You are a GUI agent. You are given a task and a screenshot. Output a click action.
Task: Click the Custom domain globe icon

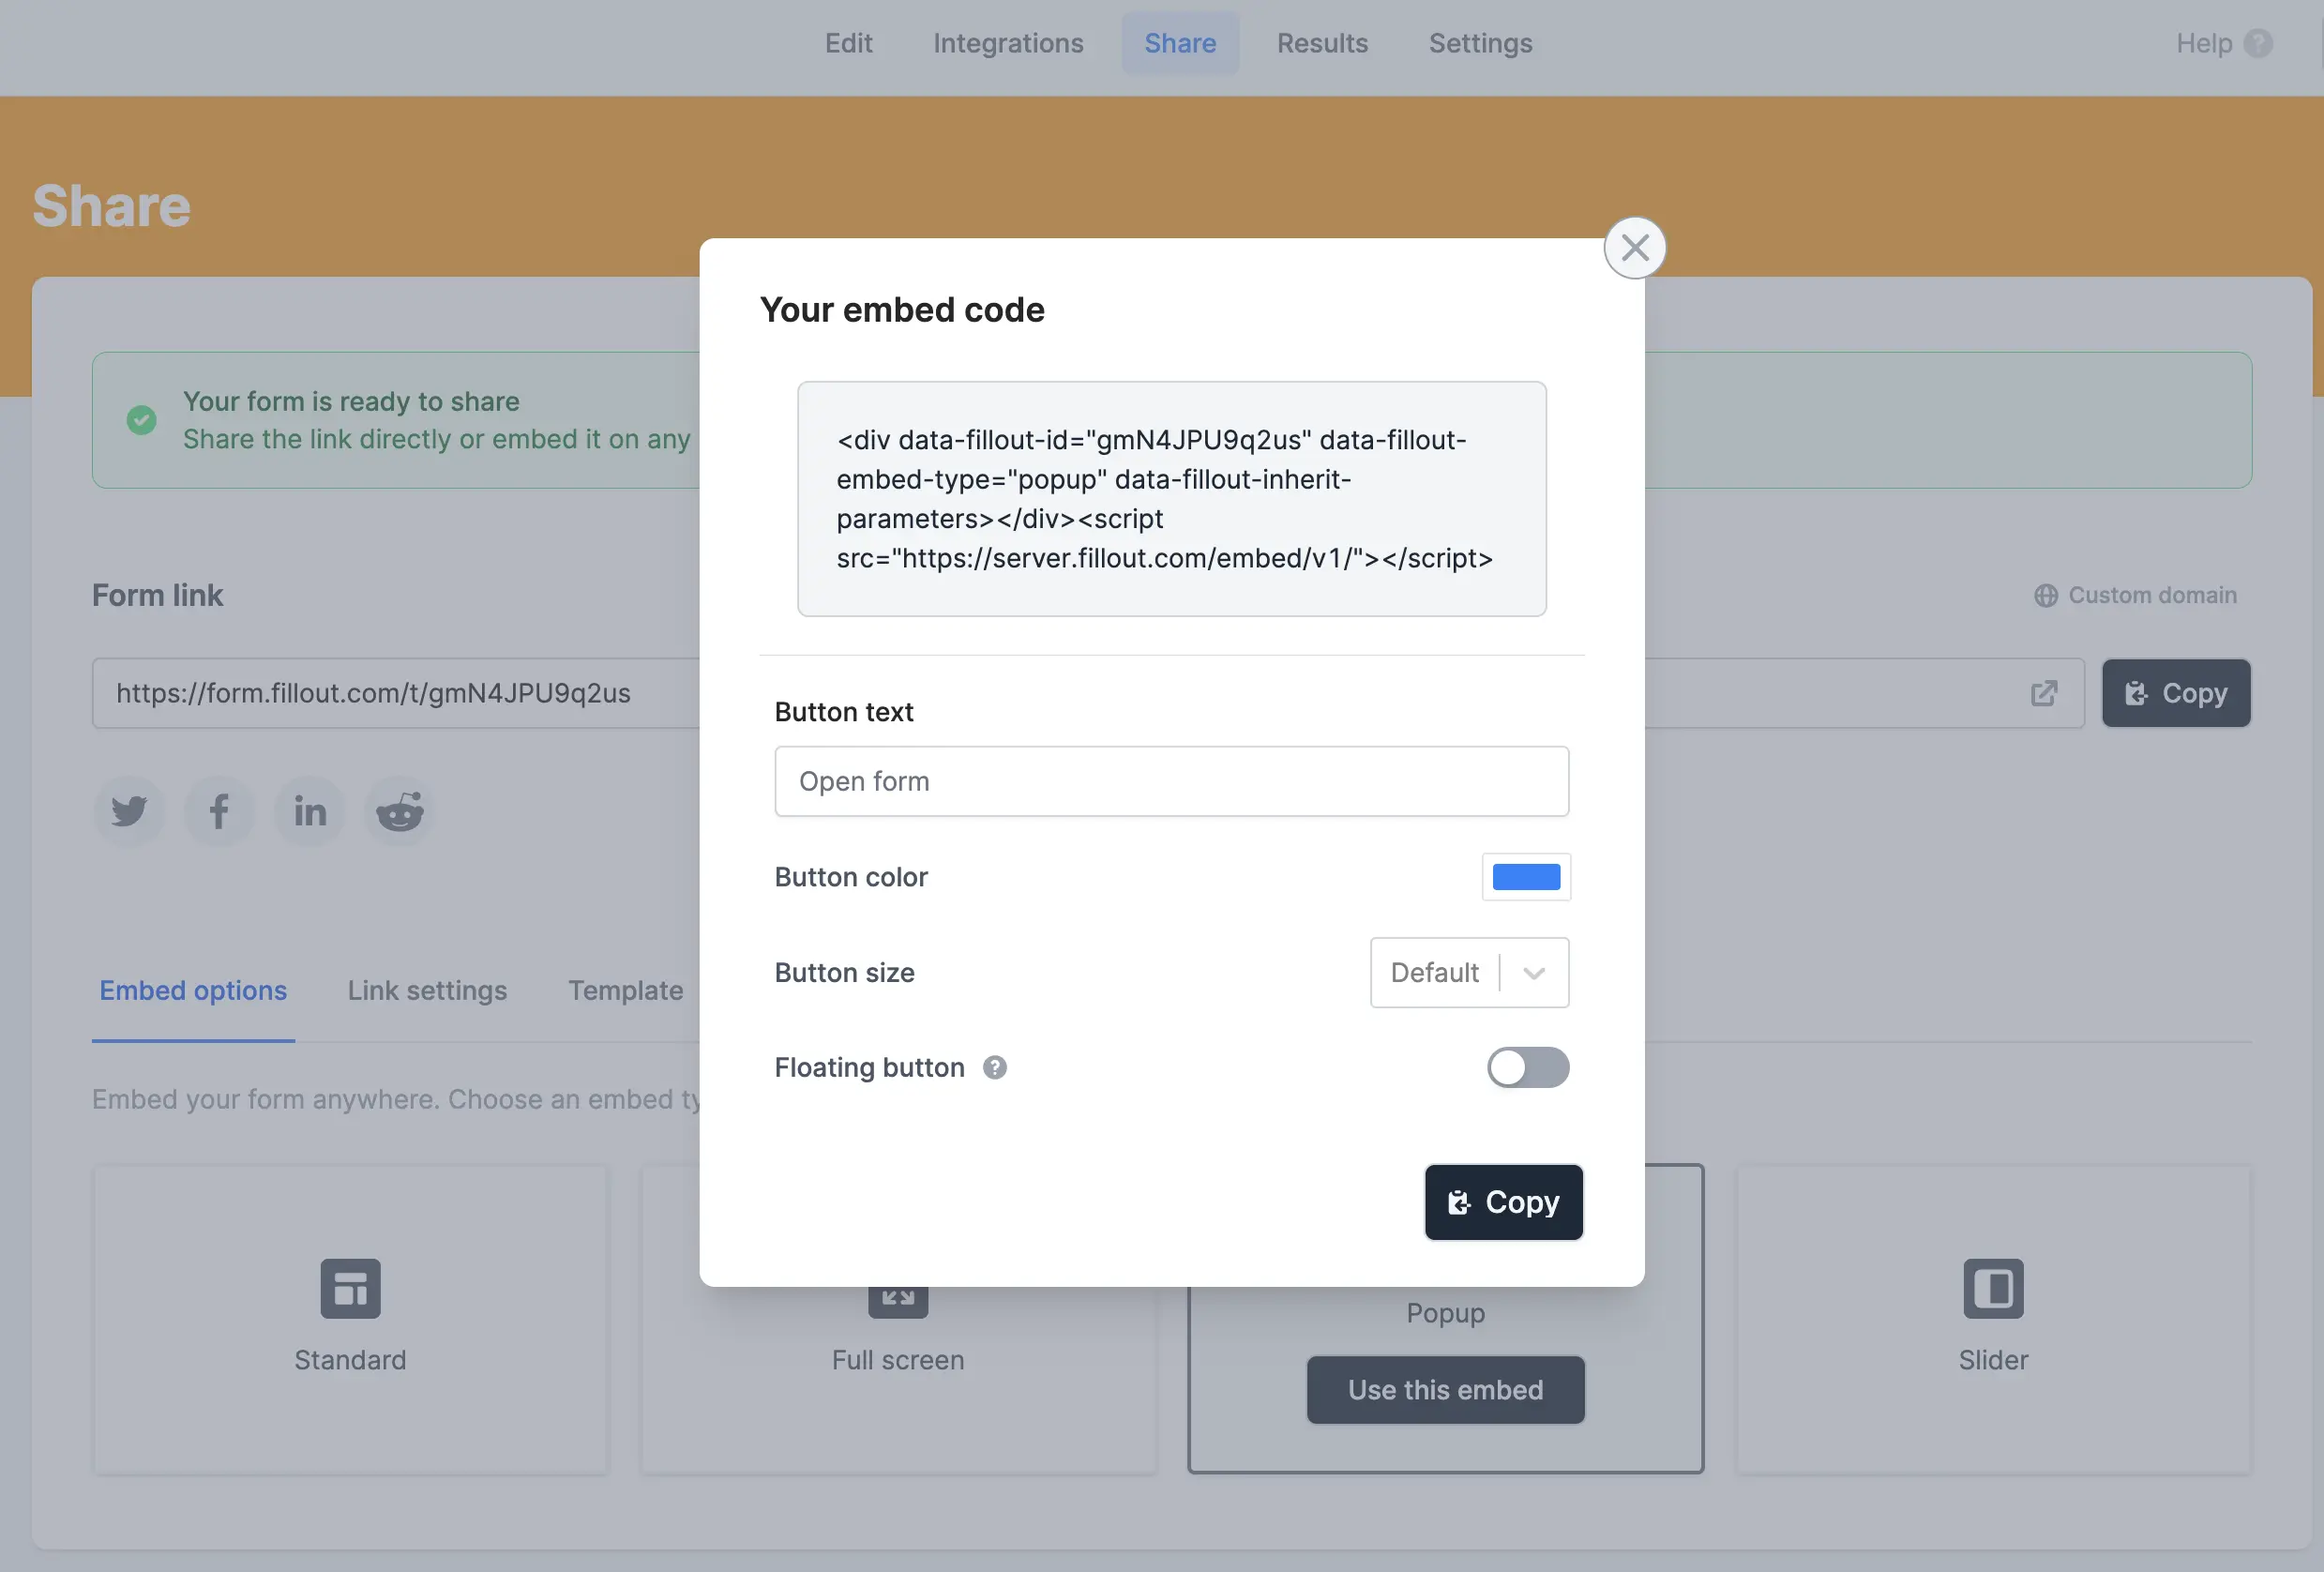pyautogui.click(x=2047, y=595)
